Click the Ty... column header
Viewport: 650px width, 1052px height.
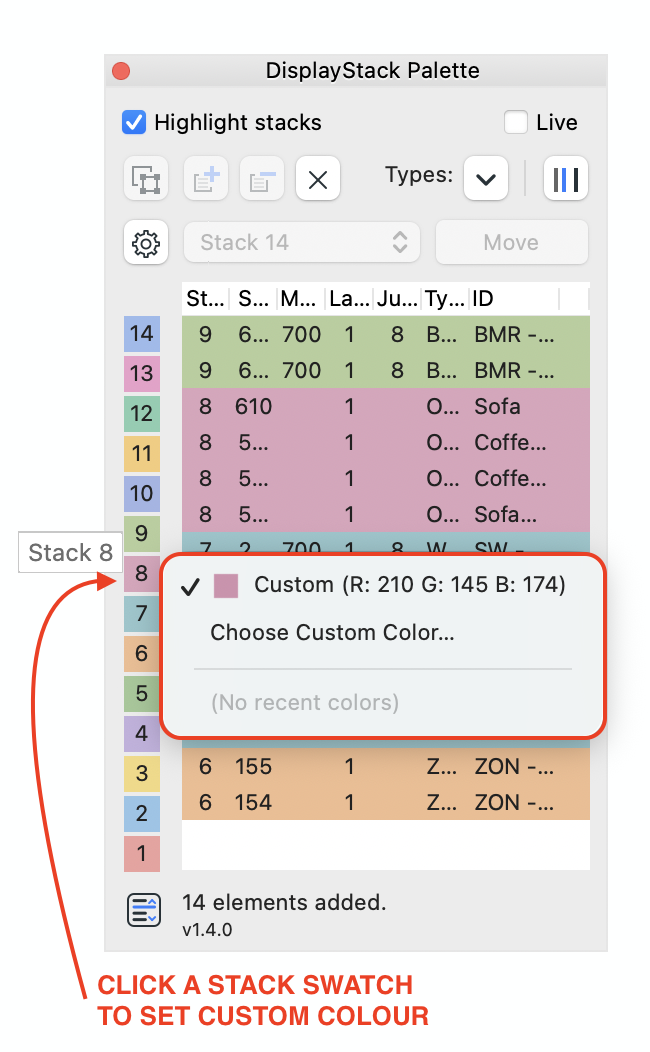pos(445,299)
